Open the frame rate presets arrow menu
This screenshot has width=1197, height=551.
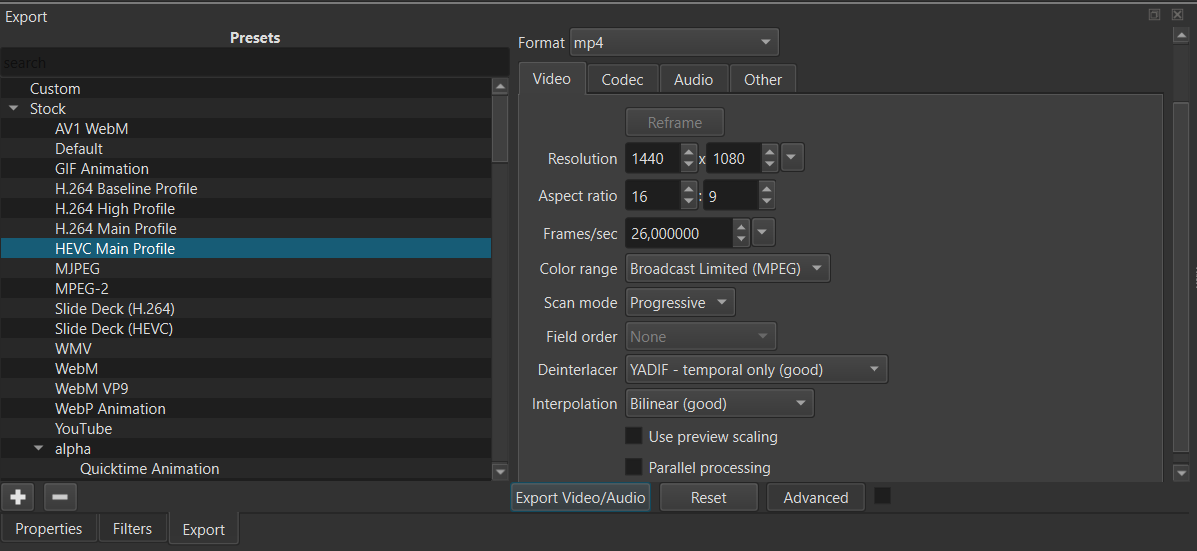tap(763, 234)
